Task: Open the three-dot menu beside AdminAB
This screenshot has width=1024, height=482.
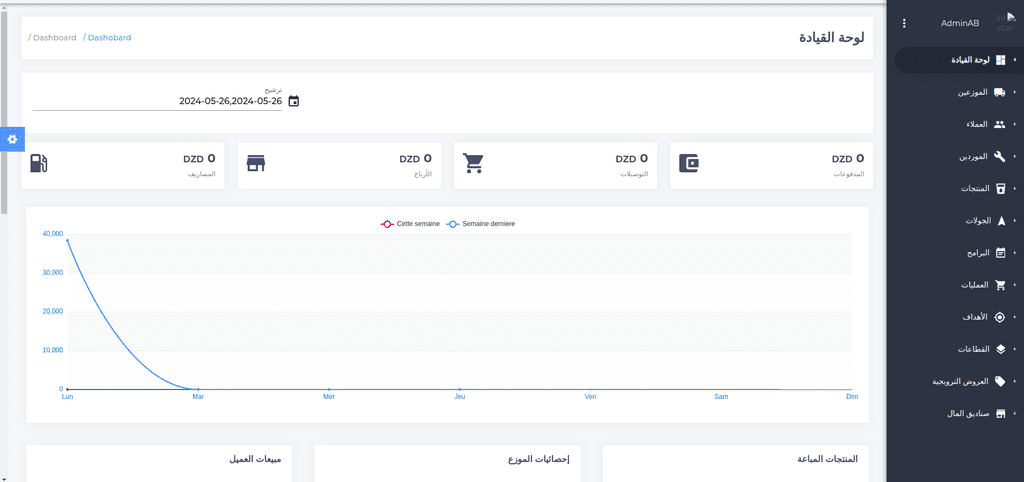Action: click(904, 24)
